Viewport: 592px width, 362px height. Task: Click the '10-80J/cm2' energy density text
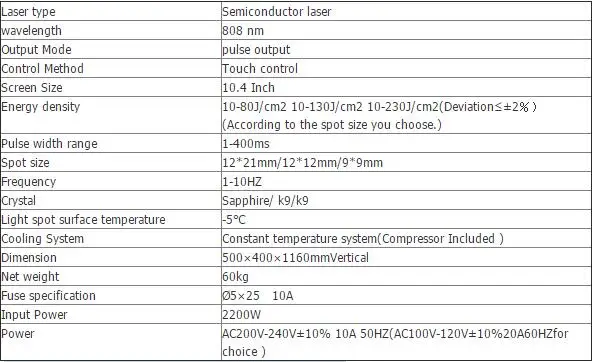coord(254,106)
